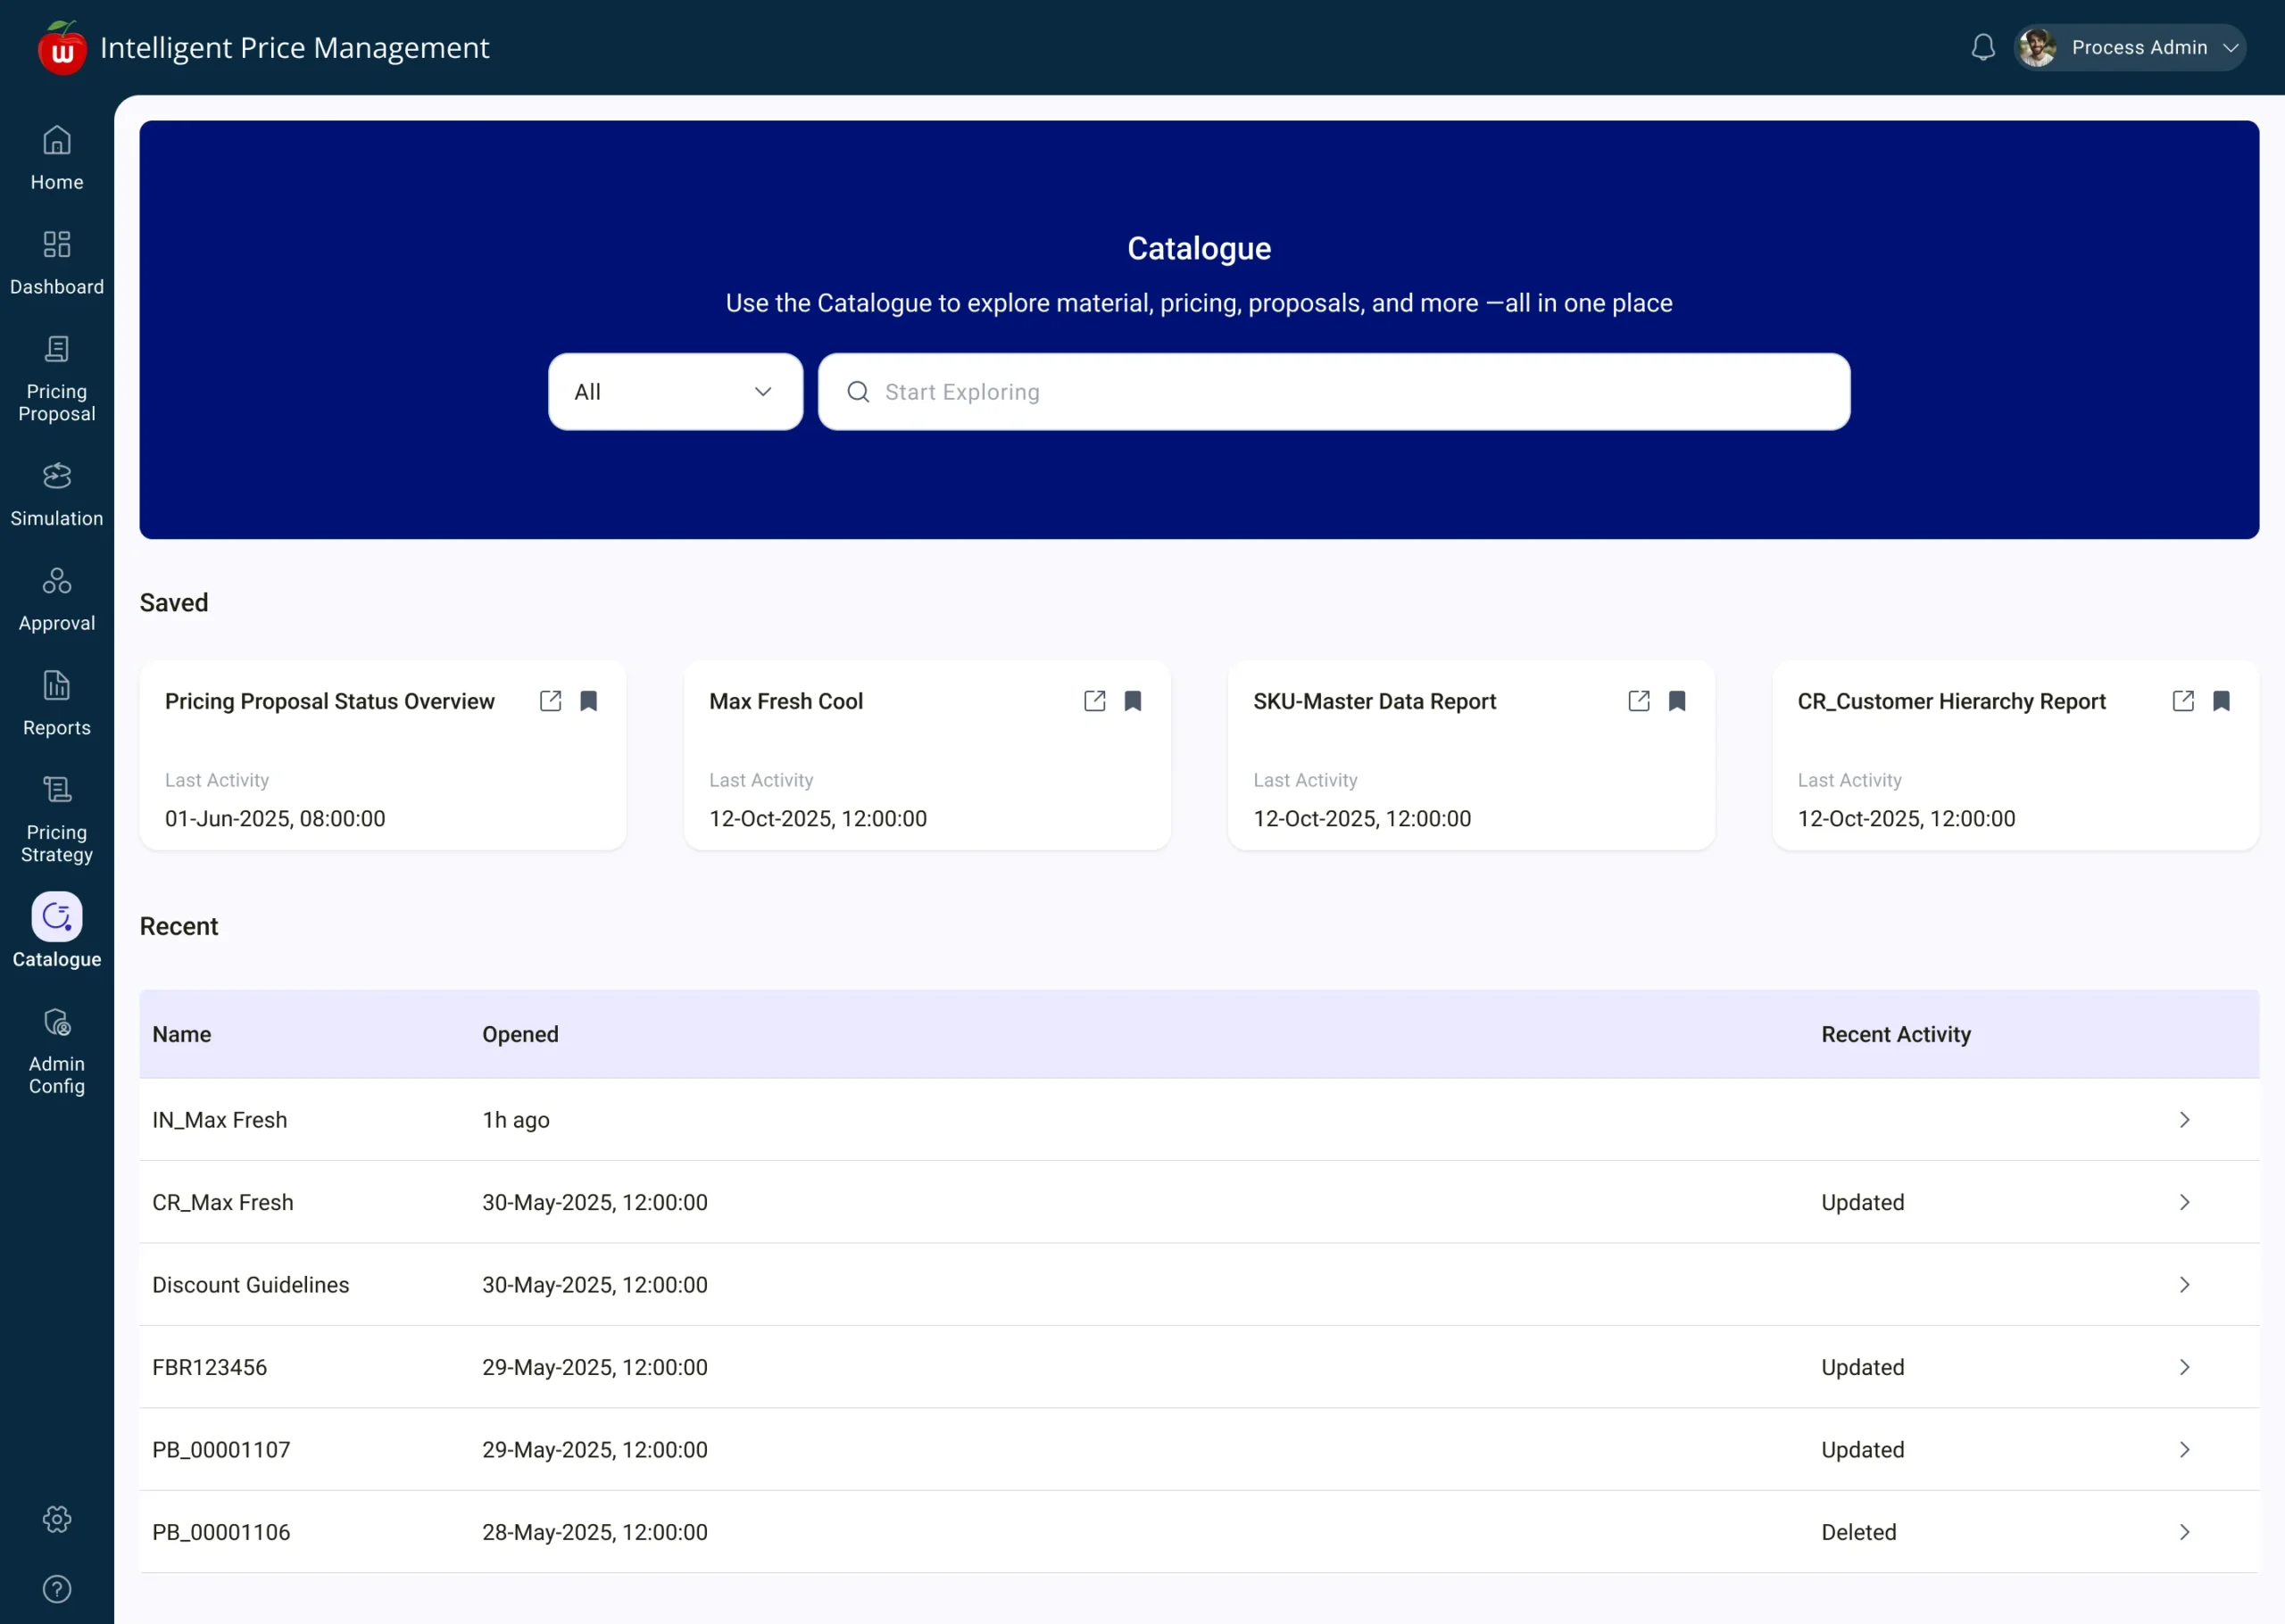This screenshot has height=1624, width=2285.
Task: Click the Intelligent Price Management apple logo
Action: pos(62,47)
